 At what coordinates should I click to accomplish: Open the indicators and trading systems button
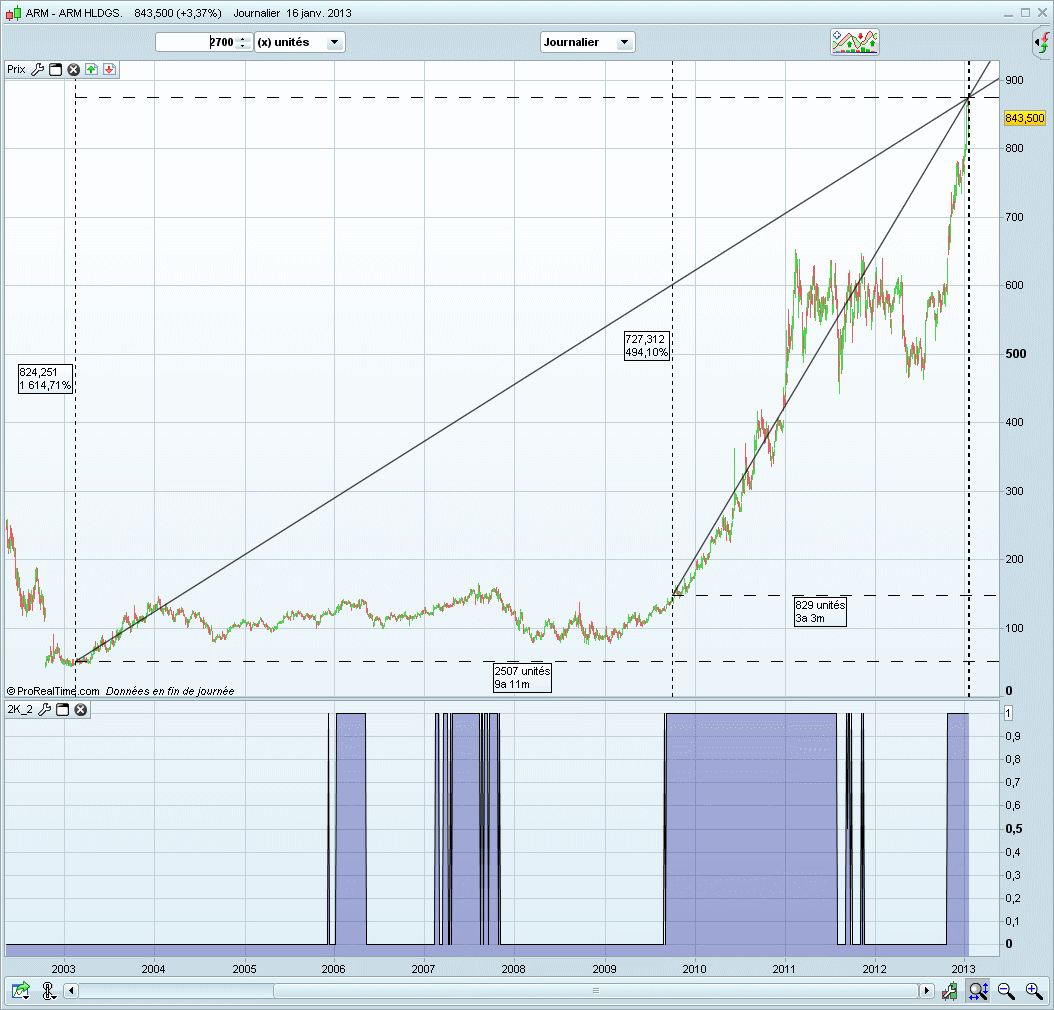(855, 42)
